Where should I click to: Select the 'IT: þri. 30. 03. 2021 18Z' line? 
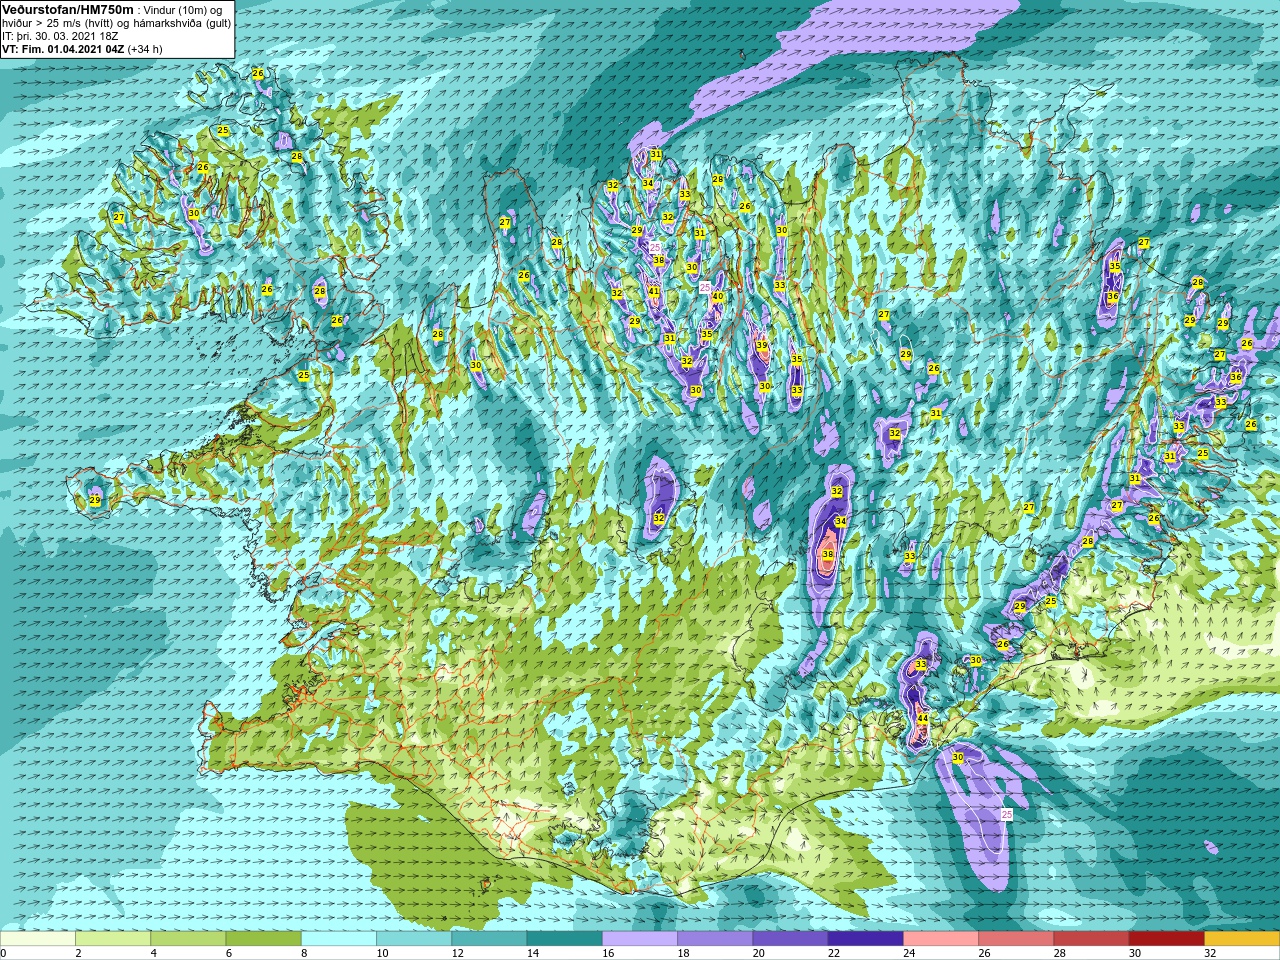pos(60,36)
